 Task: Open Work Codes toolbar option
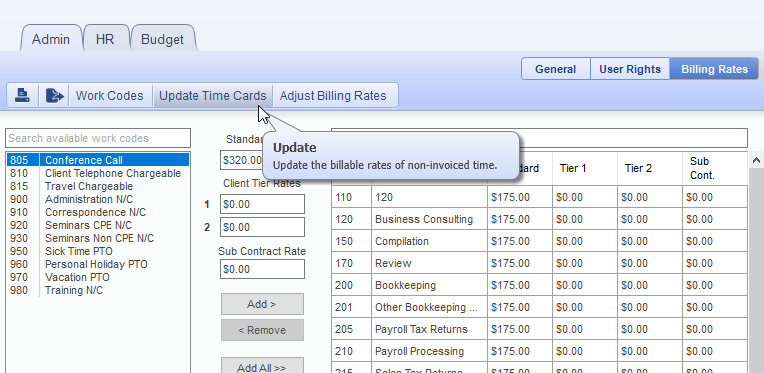pos(110,95)
